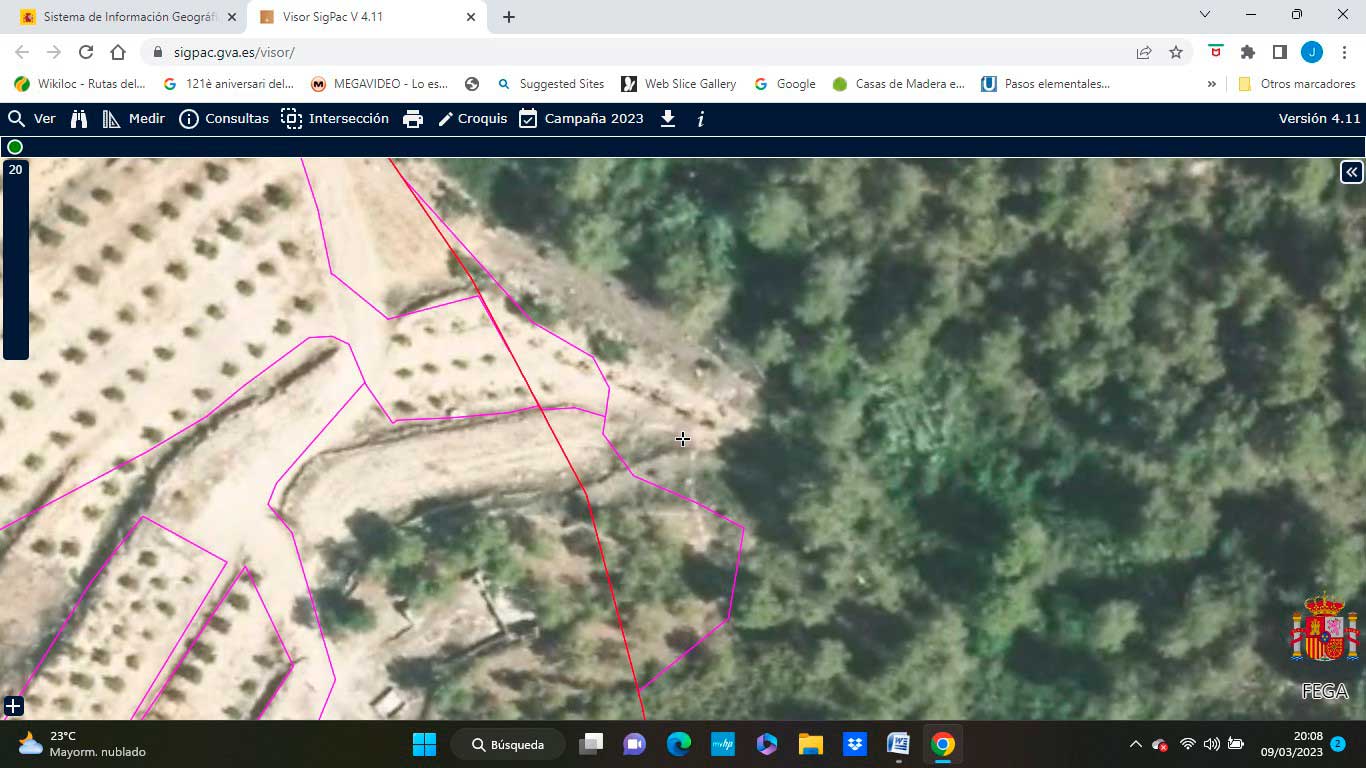
Task: Click the download icon in toolbar
Action: coord(668,119)
